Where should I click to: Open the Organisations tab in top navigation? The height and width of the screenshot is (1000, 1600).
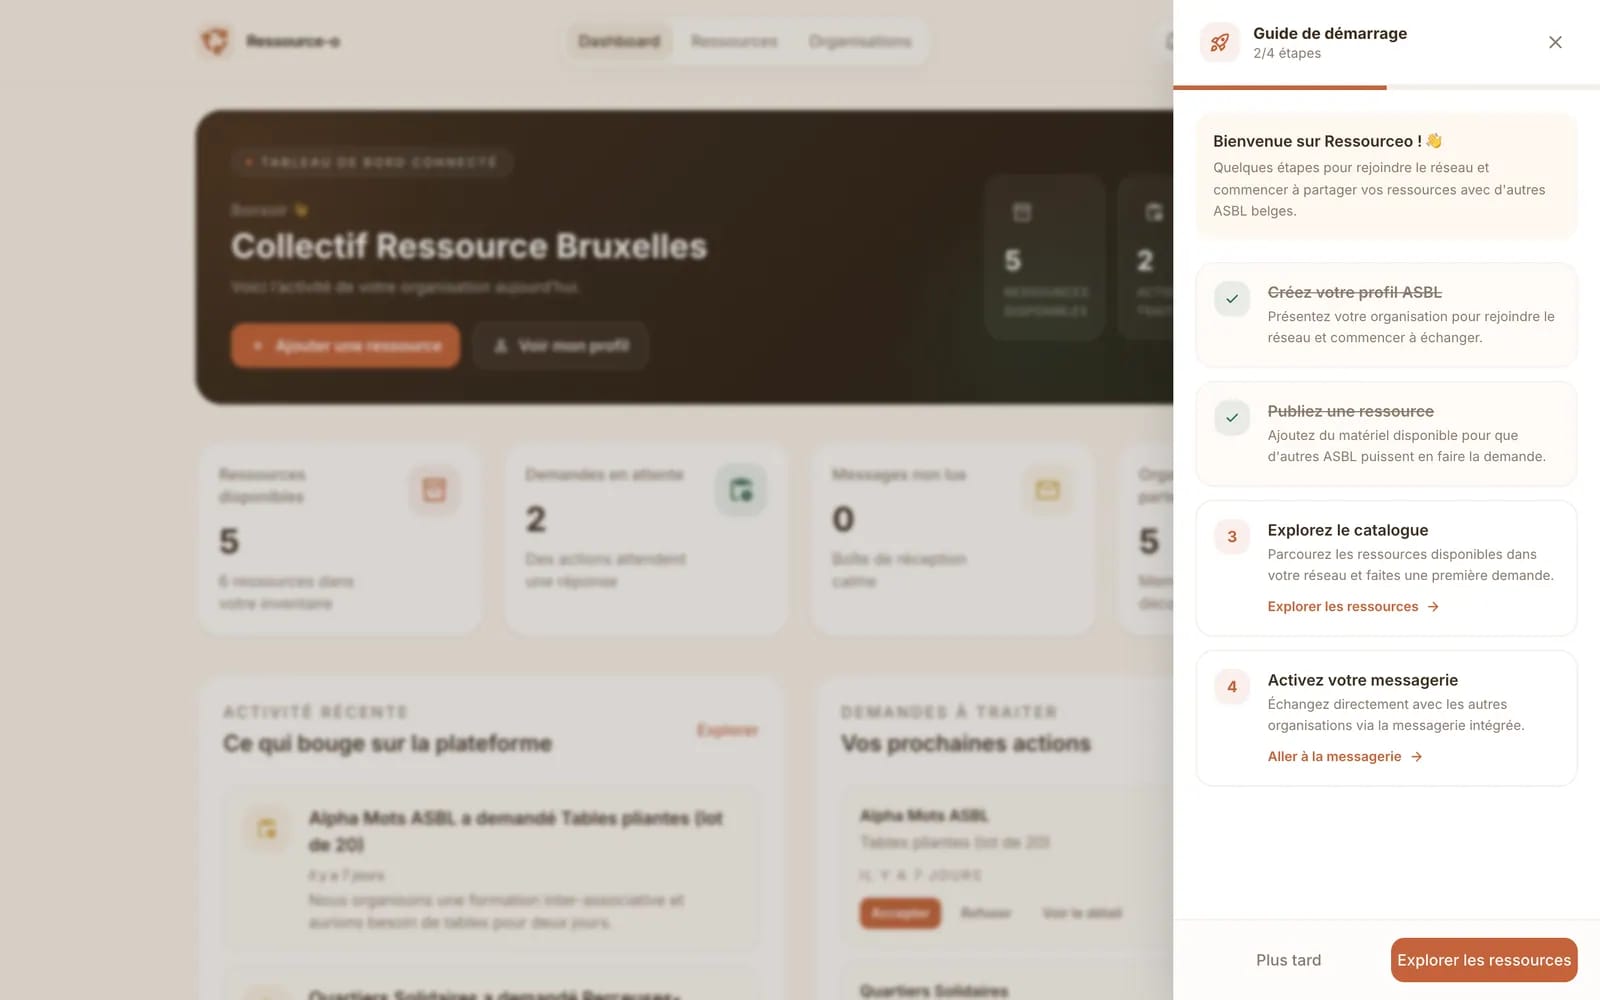point(860,41)
